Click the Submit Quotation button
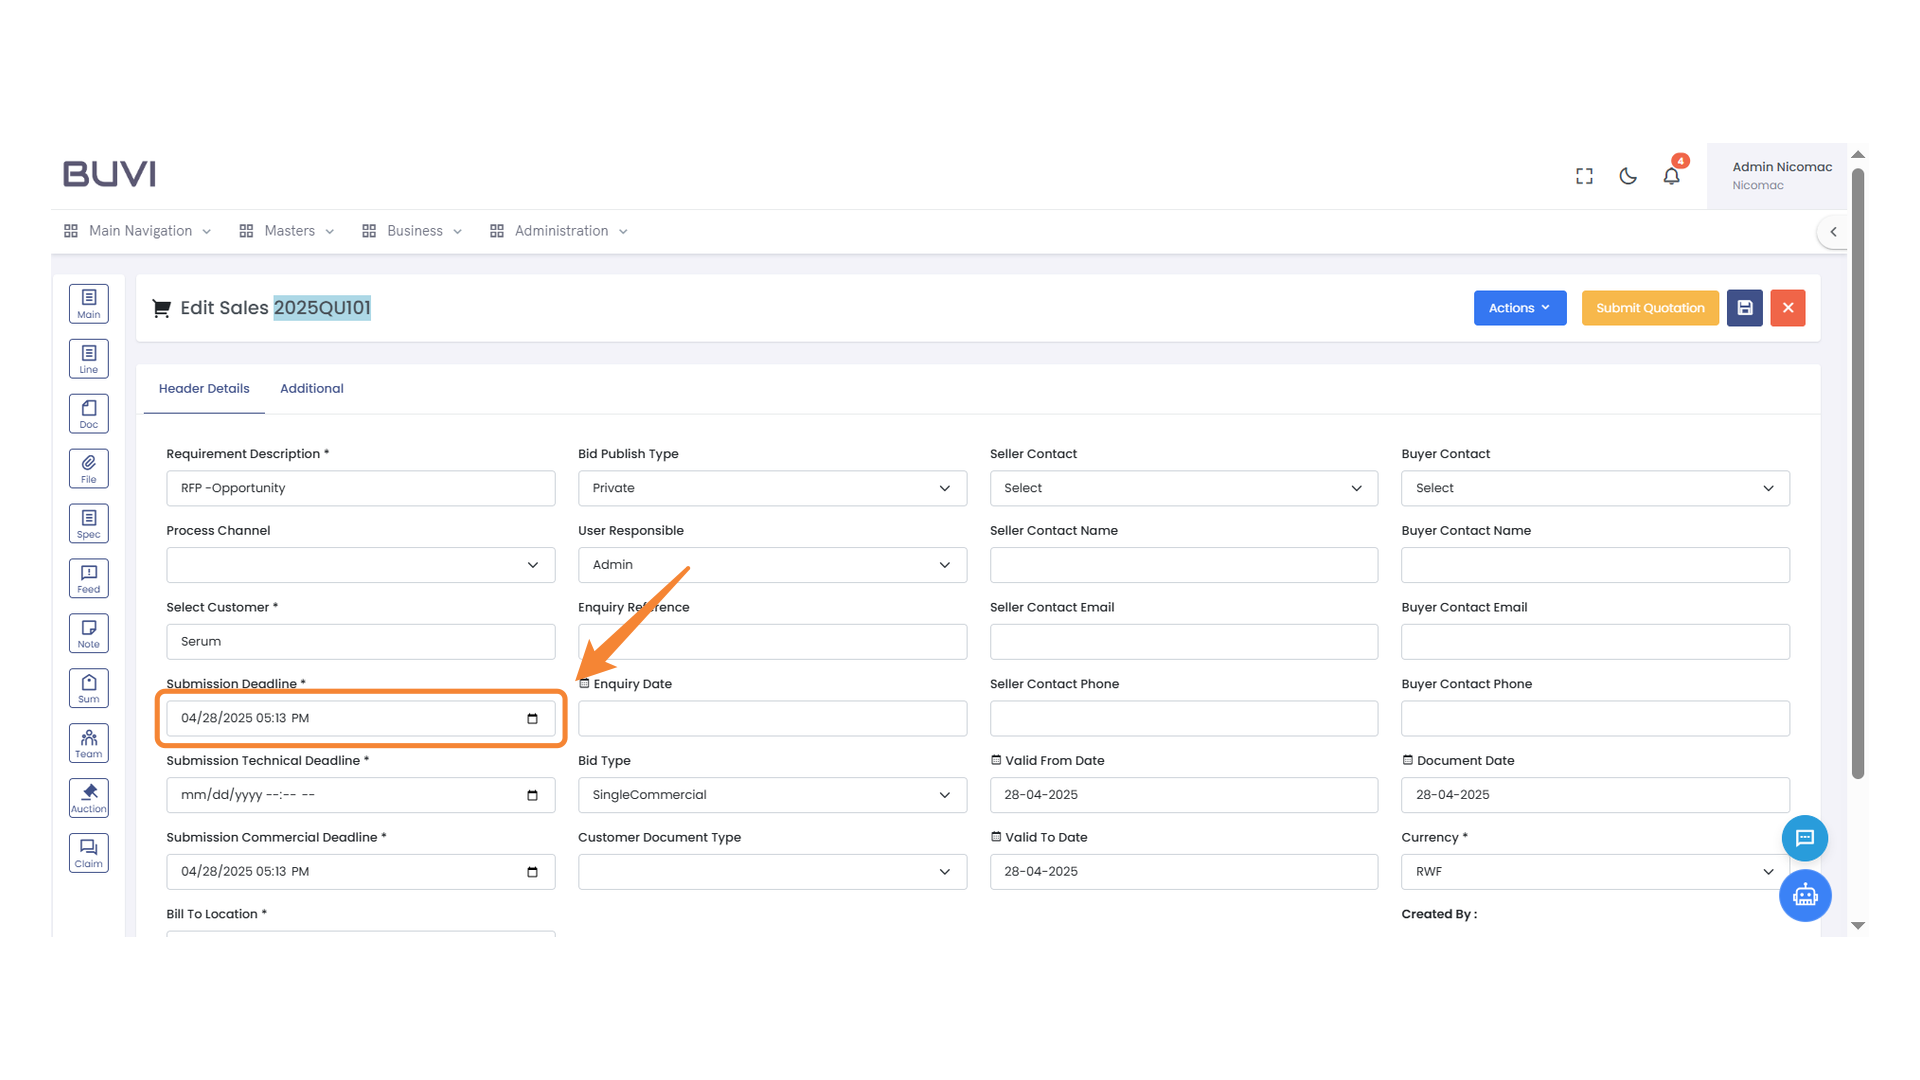This screenshot has width=1920, height=1080. 1649,308
